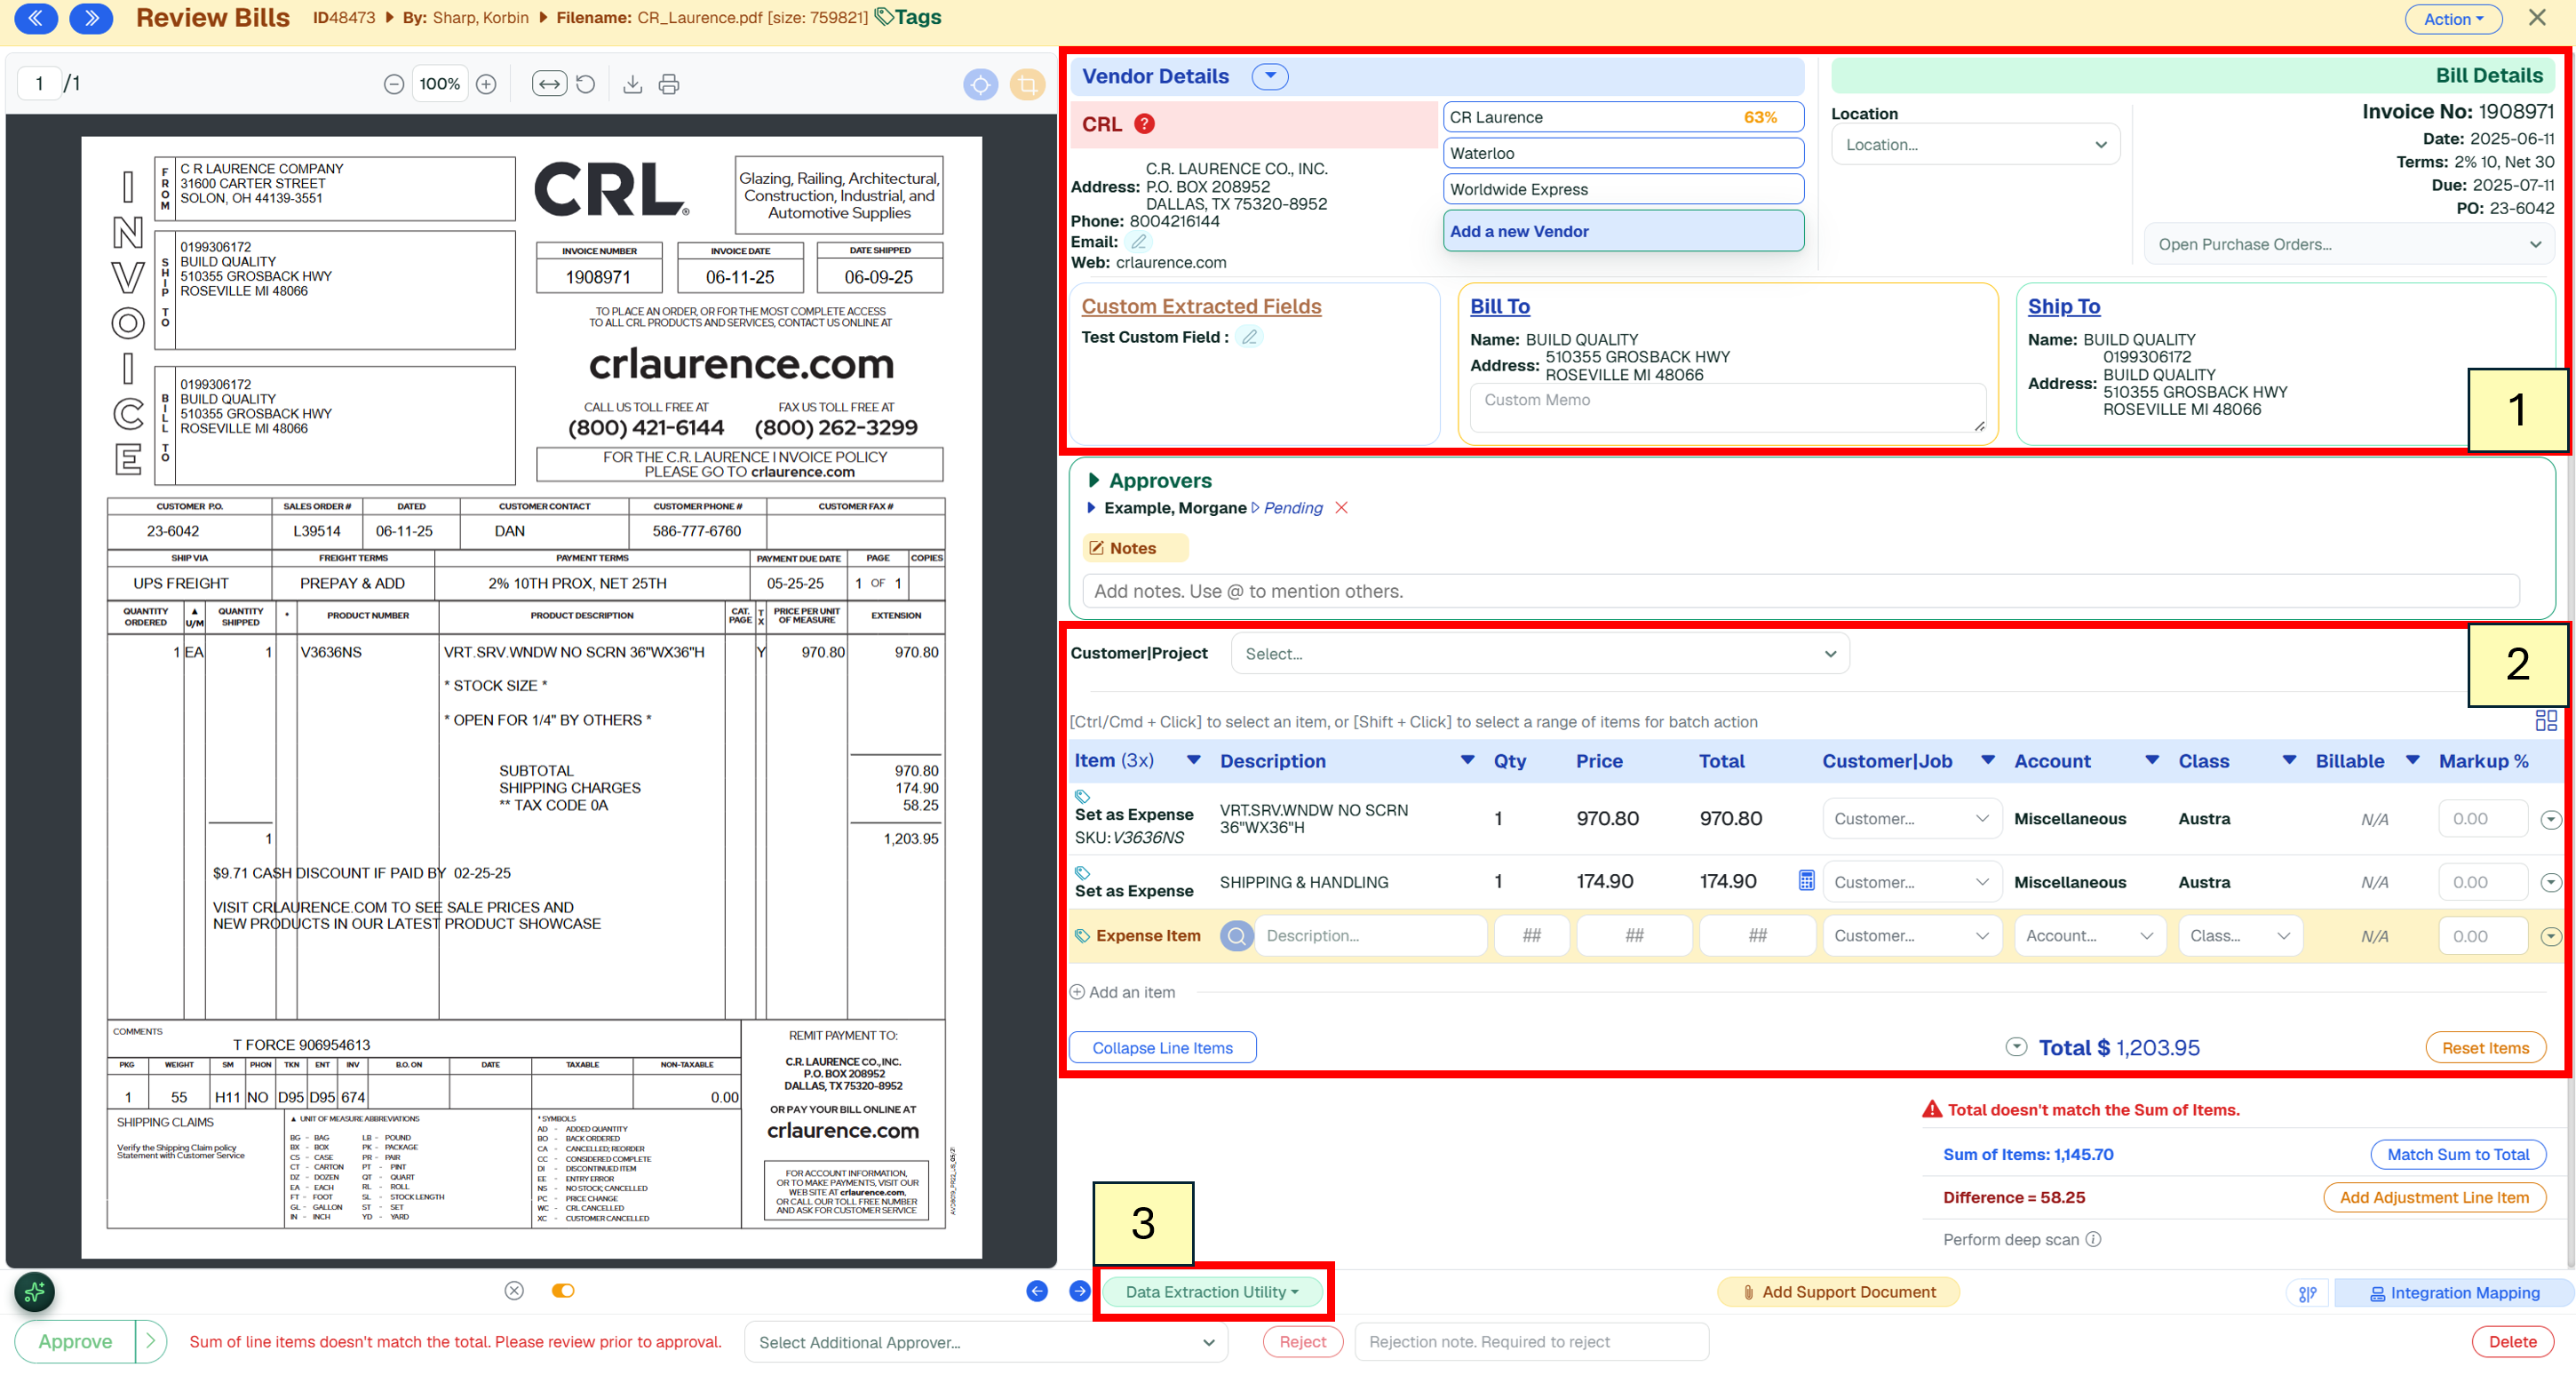Click the blue right-arrow circle button
The width and height of the screenshot is (2576, 1375).
(1079, 1291)
